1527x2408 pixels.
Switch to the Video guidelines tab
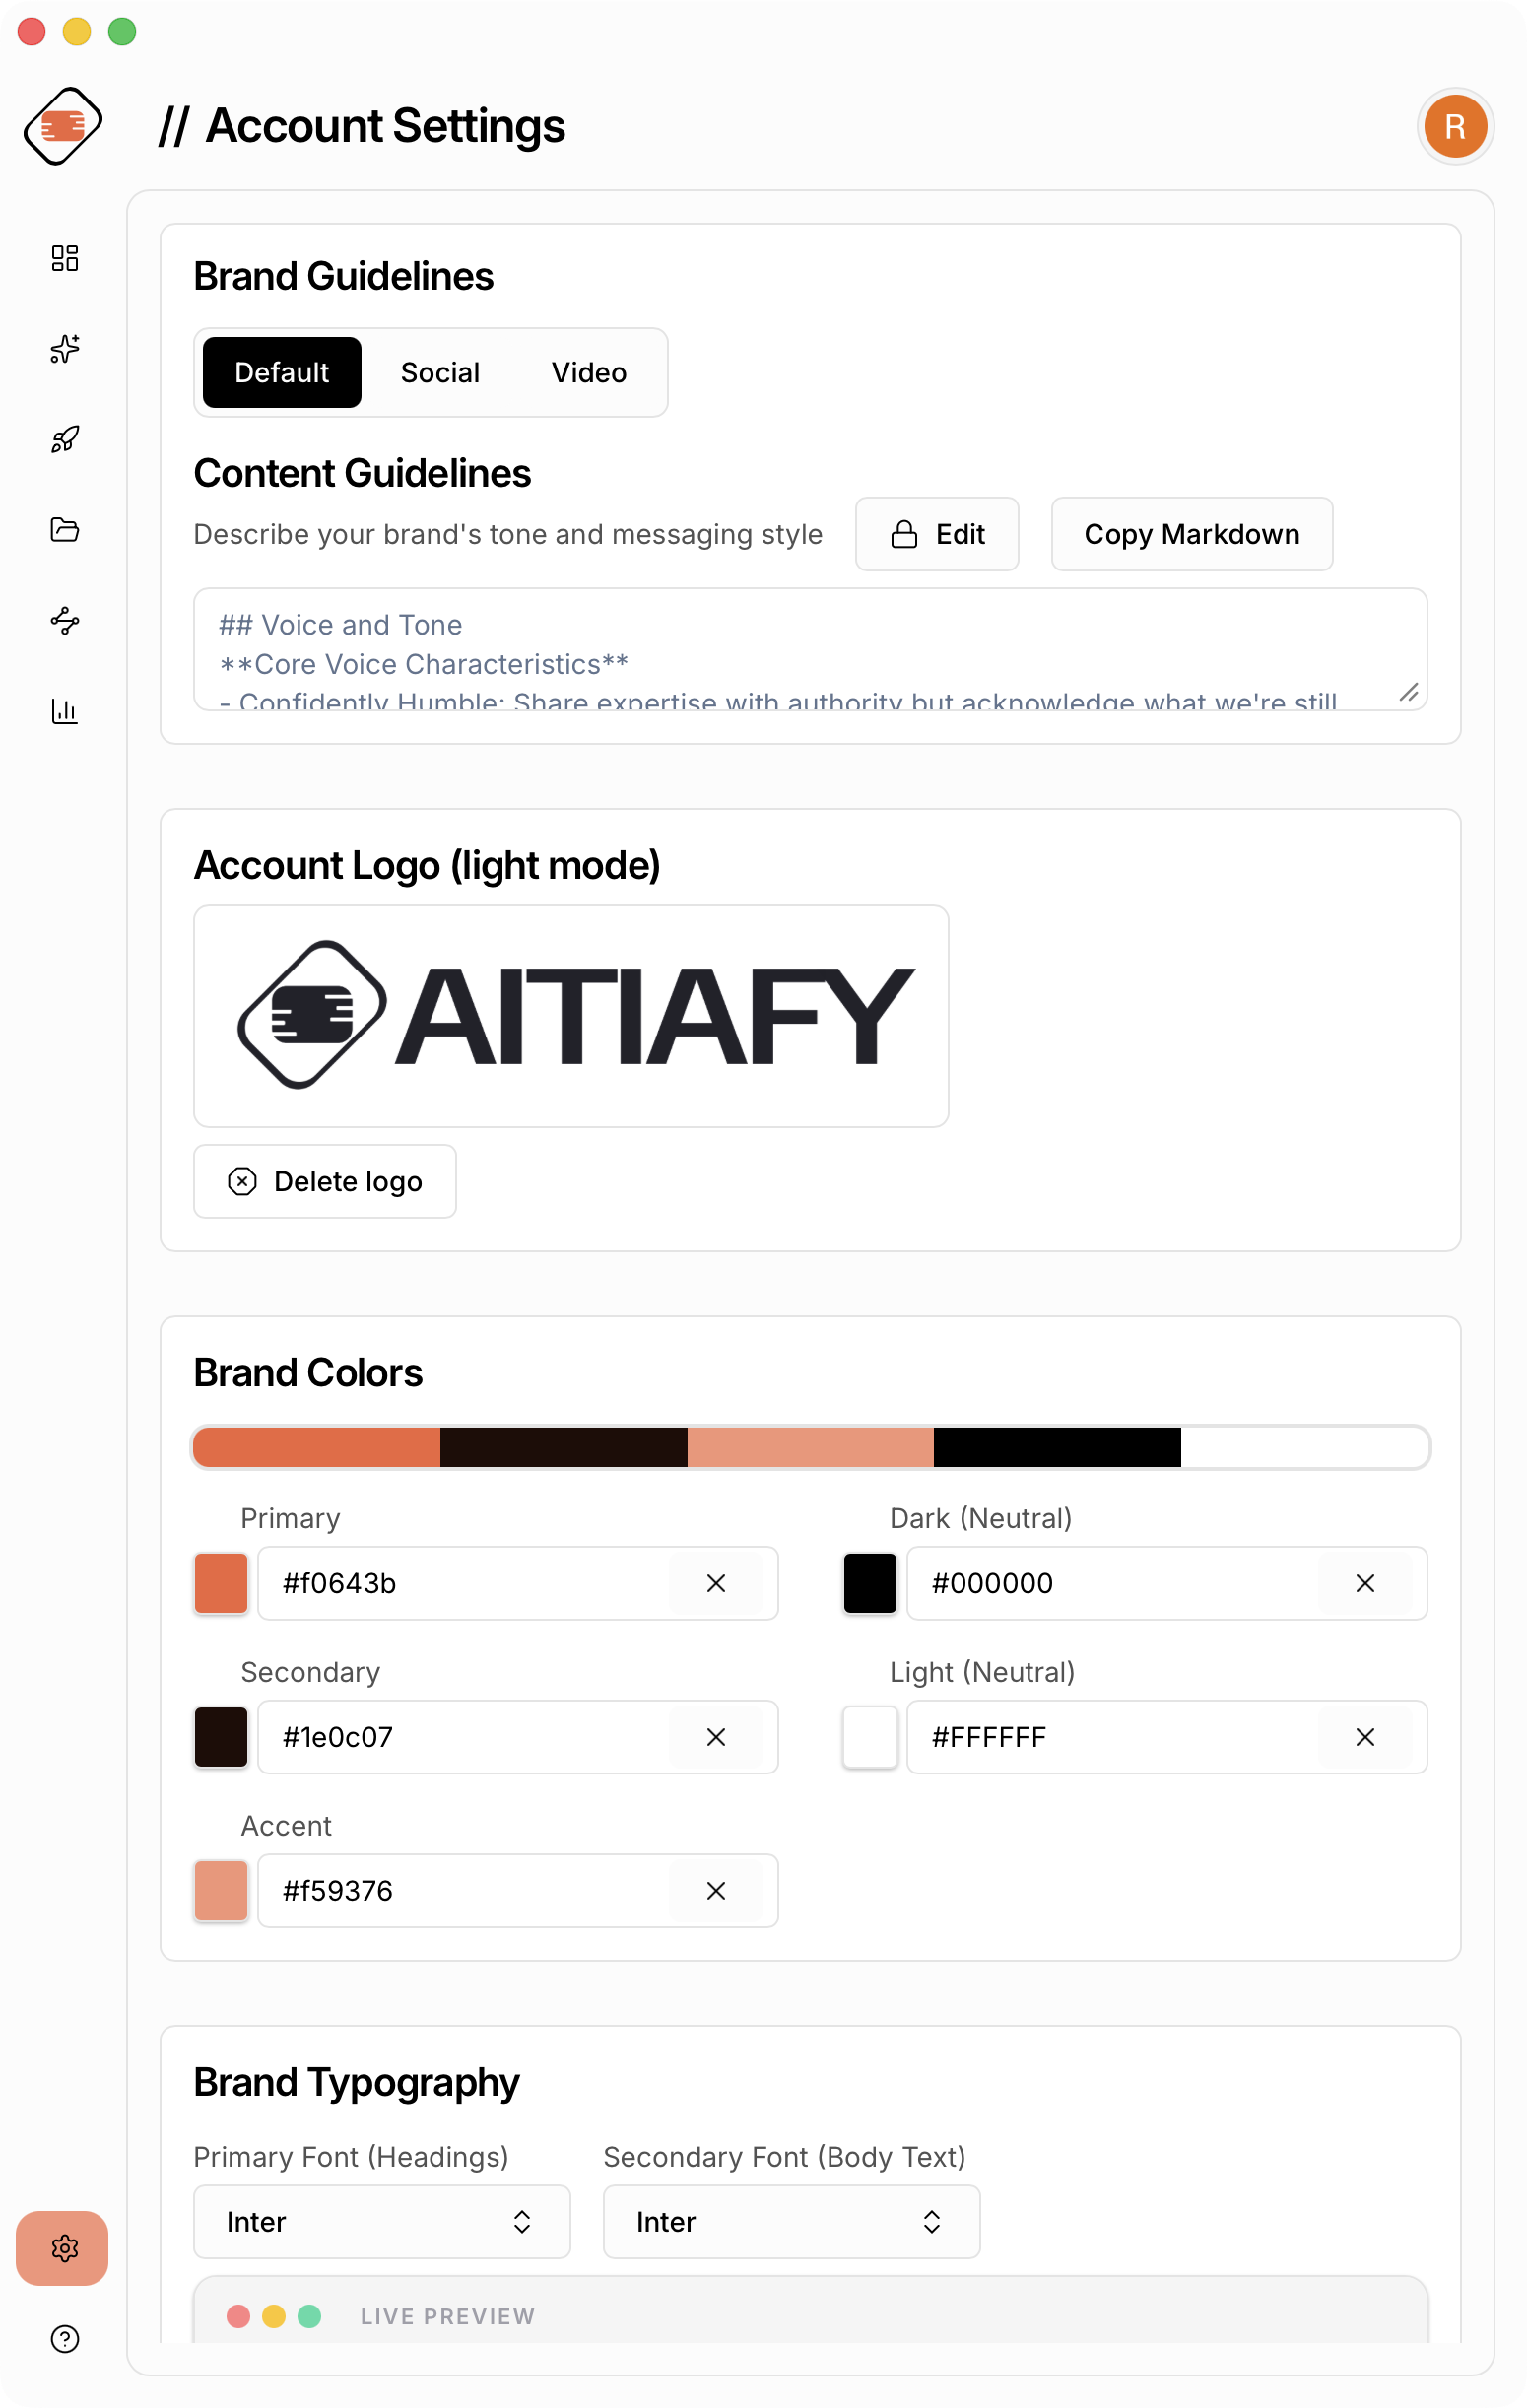(589, 372)
